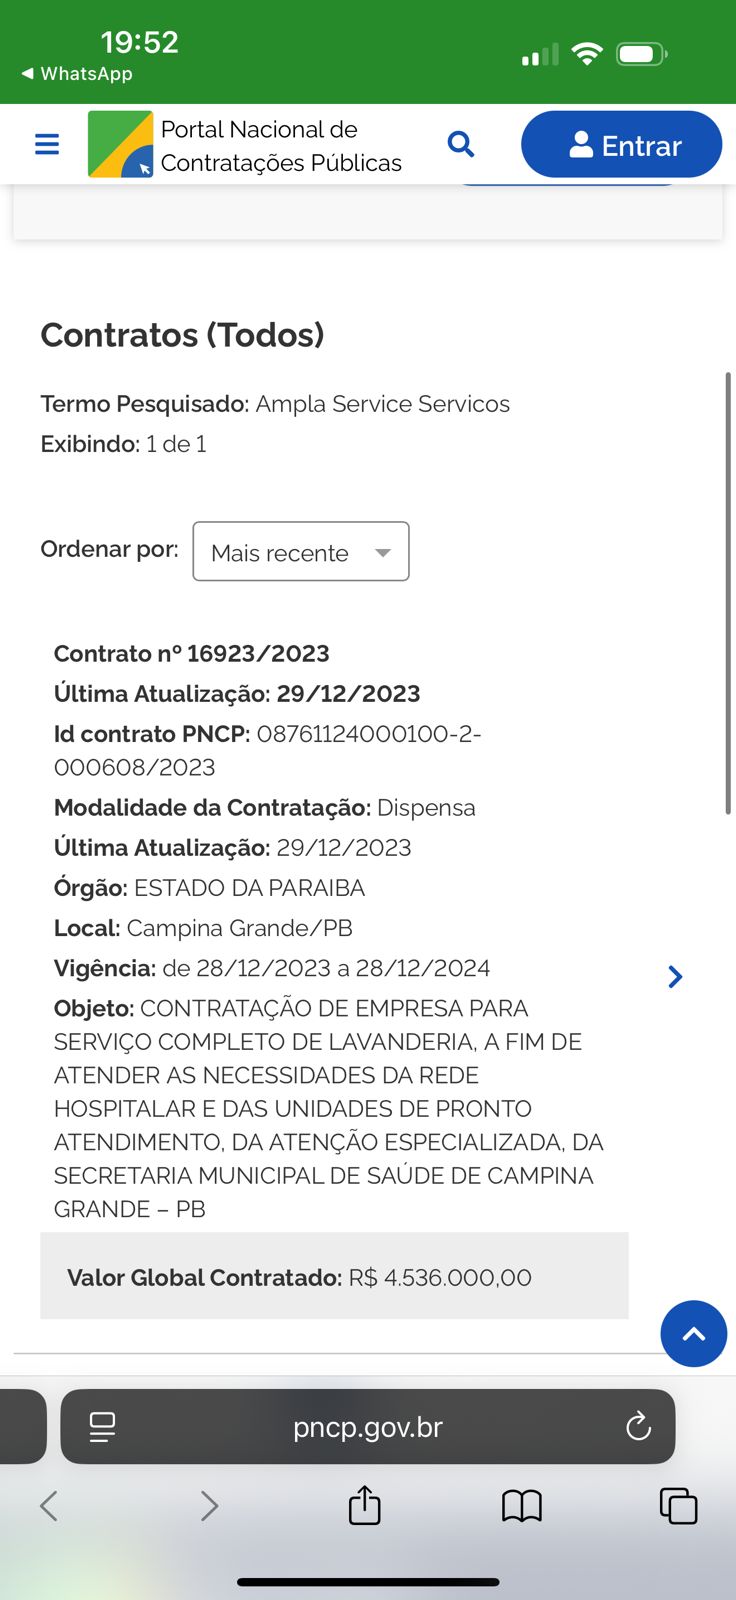Open the Safari share sheet
The height and width of the screenshot is (1600, 736).
click(364, 1505)
